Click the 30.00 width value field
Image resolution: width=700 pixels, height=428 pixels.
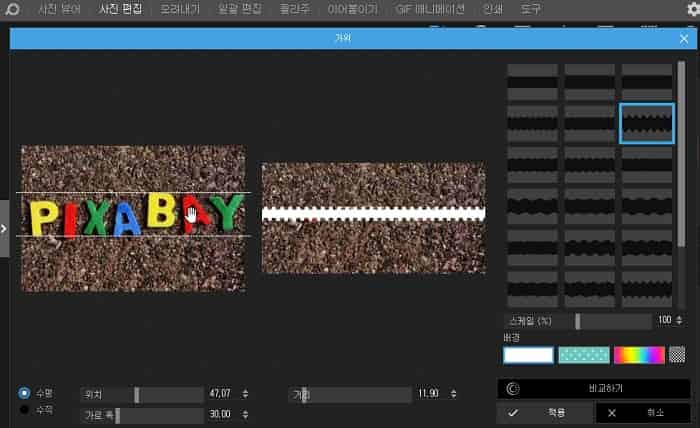pos(221,415)
